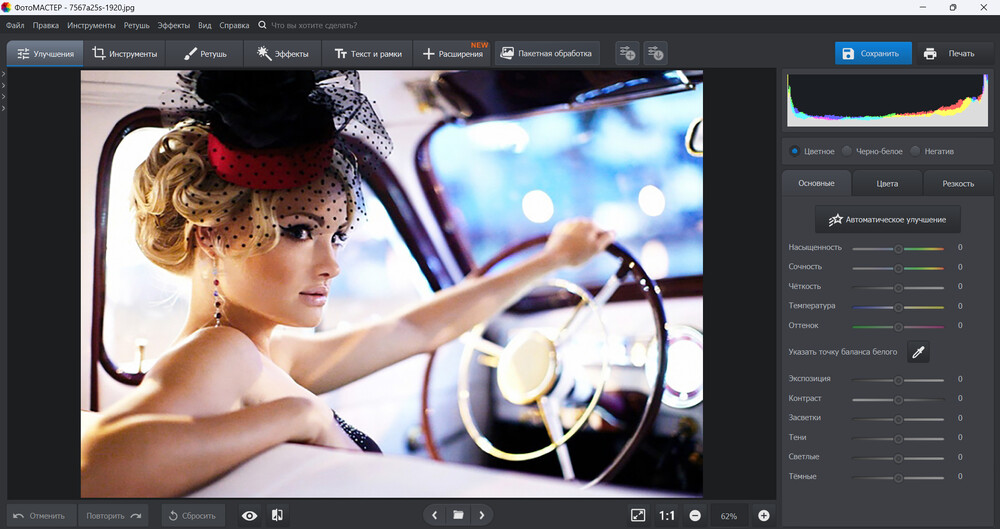This screenshot has width=1000, height=529.
Task: Switch to the Цвета tab
Action: click(887, 183)
